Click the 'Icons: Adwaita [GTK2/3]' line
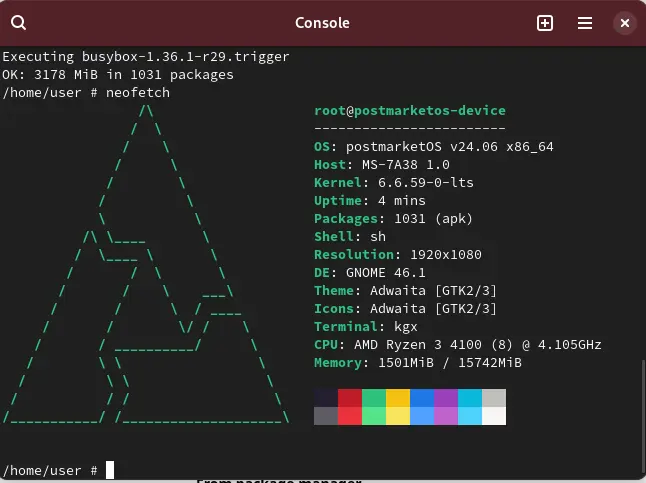This screenshot has height=483, width=646. pos(405,309)
